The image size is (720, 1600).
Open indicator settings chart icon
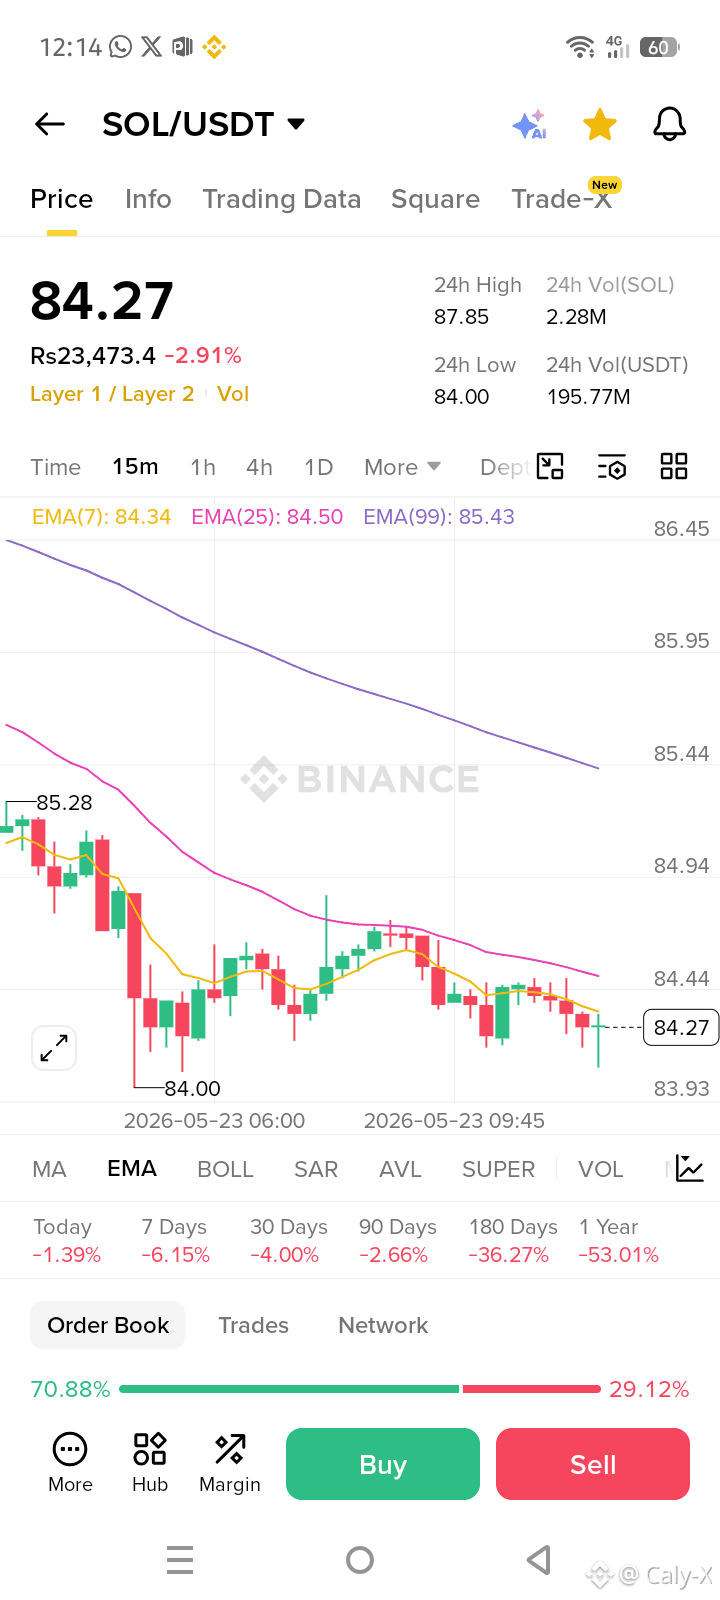pyautogui.click(x=690, y=1168)
